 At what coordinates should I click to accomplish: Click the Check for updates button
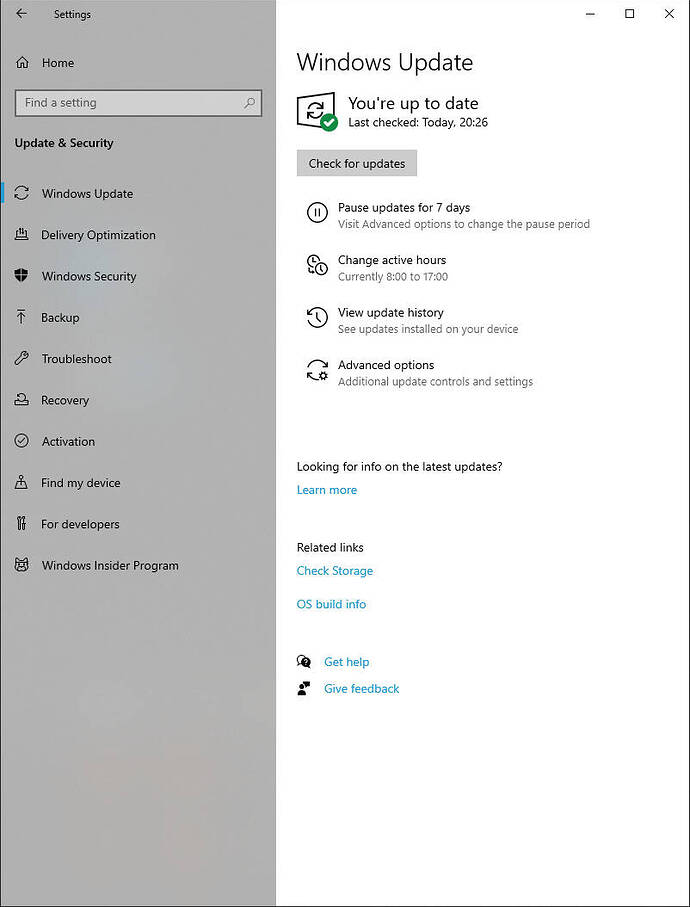357,163
